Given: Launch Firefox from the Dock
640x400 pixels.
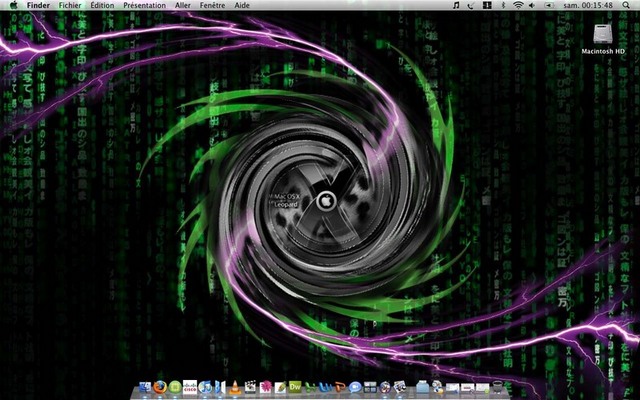Looking at the screenshot, I should point(160,387).
